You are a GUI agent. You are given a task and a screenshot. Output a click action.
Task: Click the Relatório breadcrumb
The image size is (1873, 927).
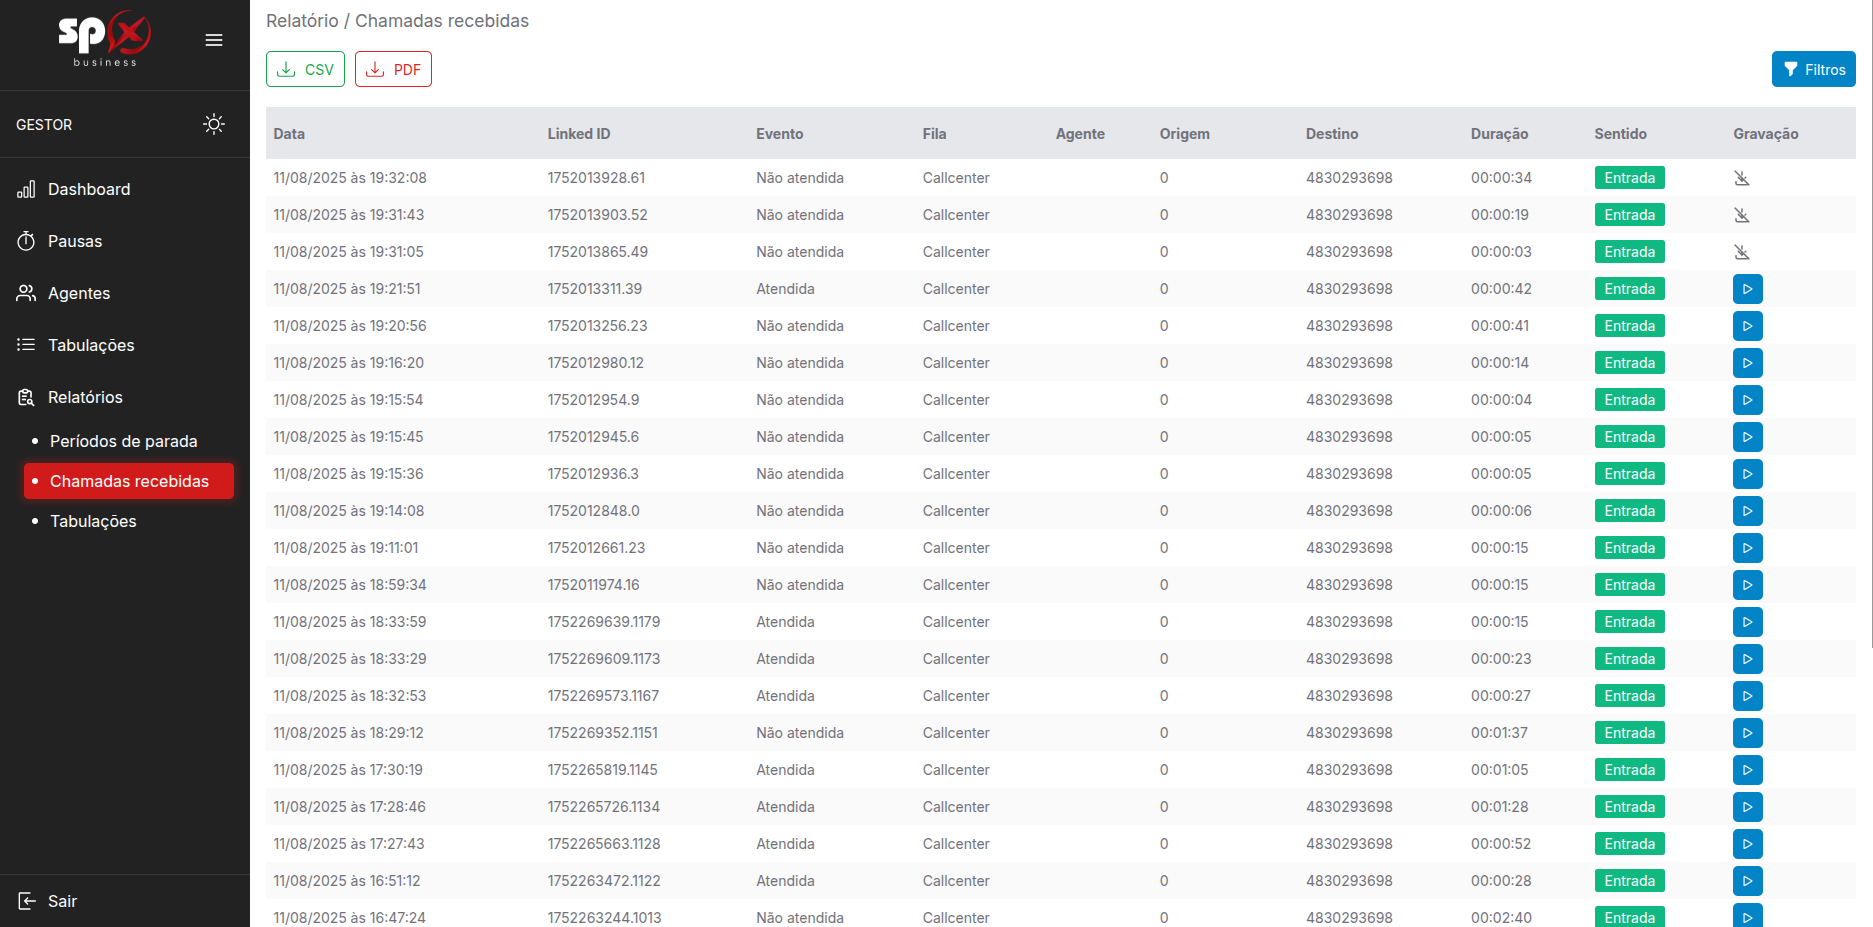pyautogui.click(x=302, y=21)
